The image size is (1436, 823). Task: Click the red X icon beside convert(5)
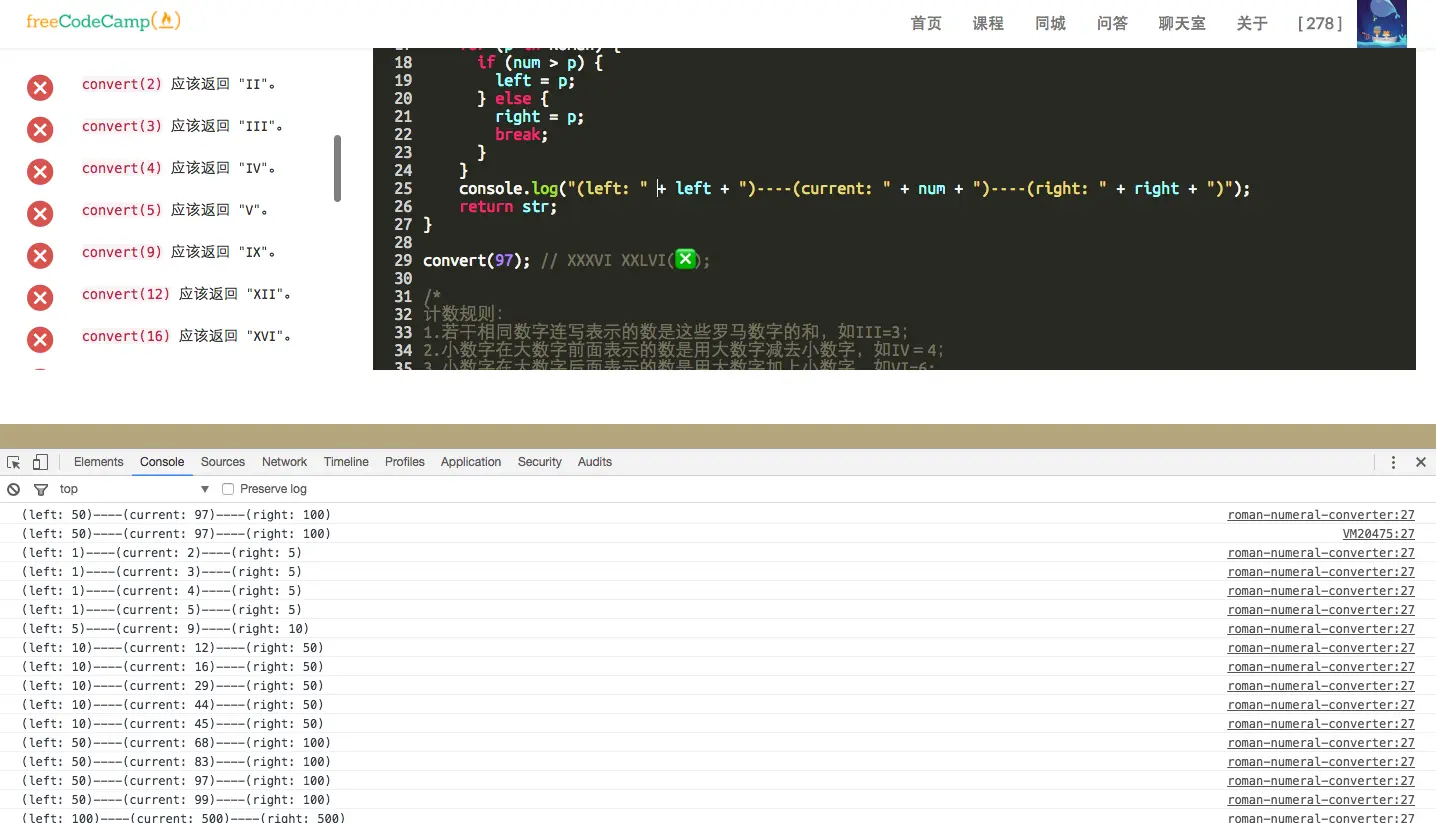coord(40,214)
